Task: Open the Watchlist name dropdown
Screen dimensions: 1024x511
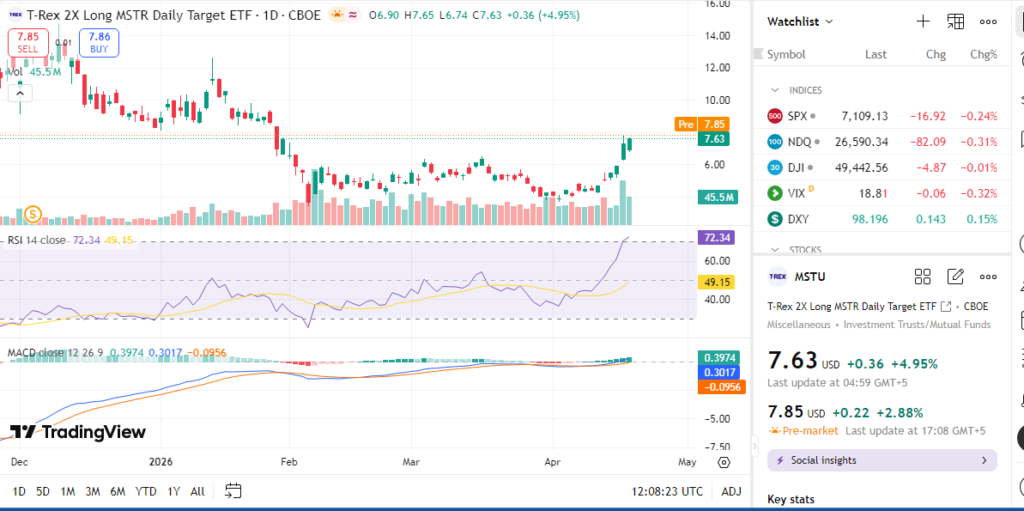Action: (x=800, y=21)
